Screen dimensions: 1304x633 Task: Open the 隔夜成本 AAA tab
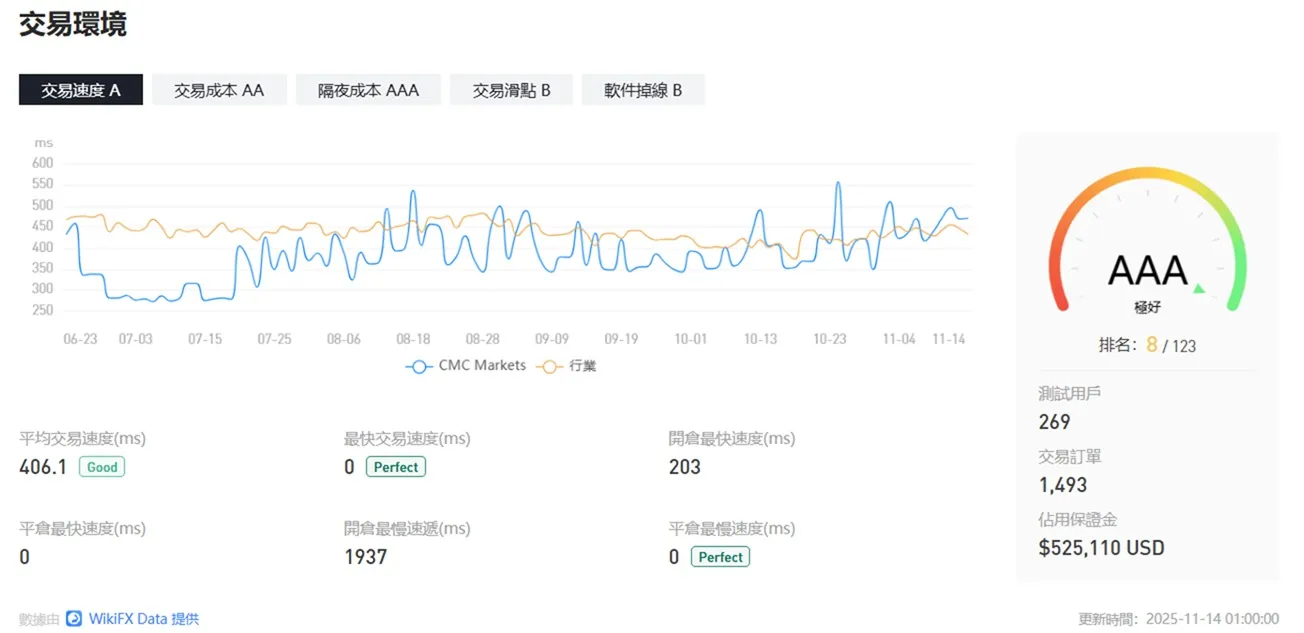tap(368, 90)
